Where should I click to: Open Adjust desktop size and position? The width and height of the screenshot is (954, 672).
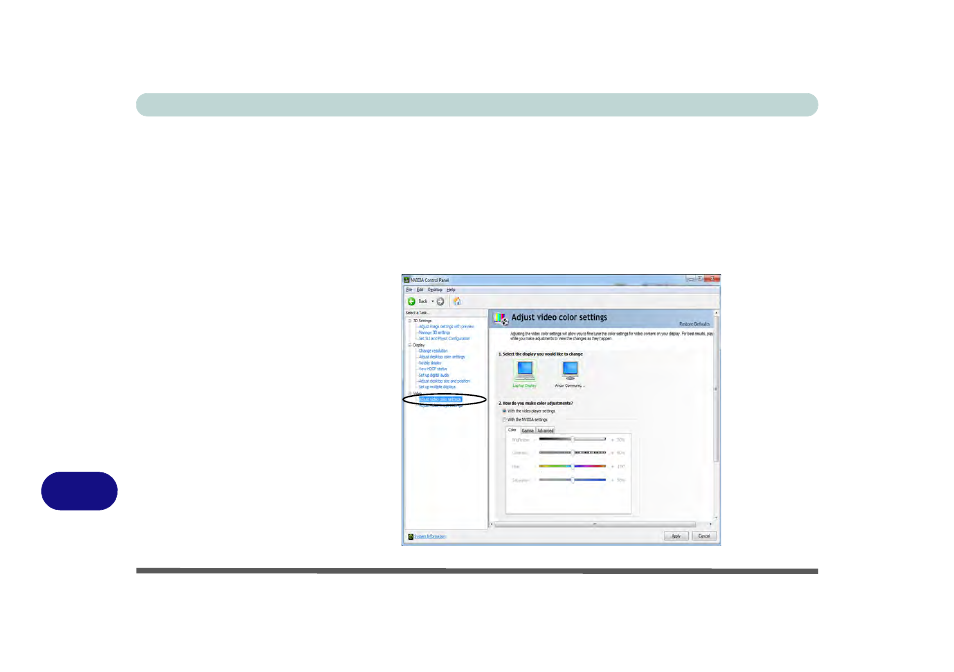pos(444,381)
